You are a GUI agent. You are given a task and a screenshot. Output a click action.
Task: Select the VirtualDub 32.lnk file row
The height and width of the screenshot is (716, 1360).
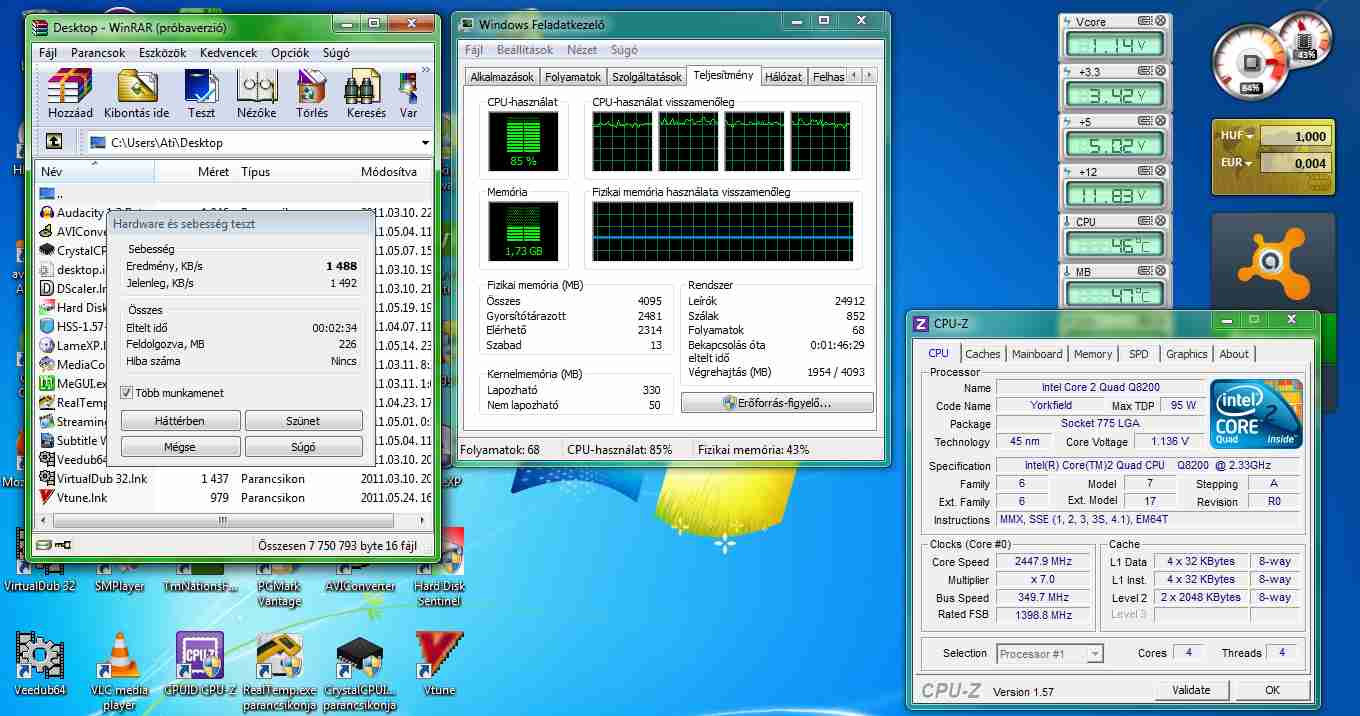[235, 479]
